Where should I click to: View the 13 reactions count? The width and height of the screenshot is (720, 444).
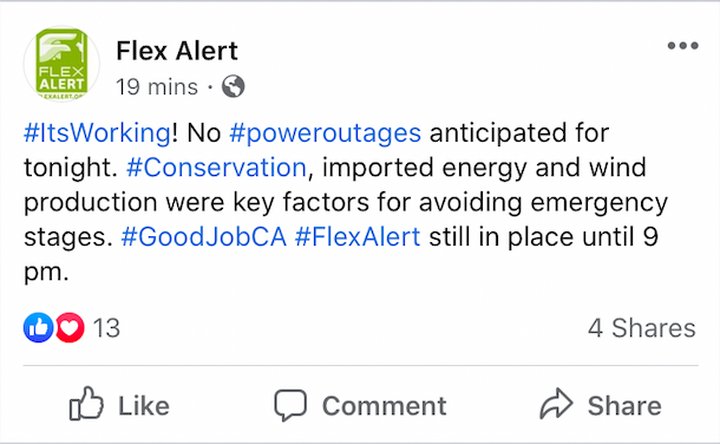click(107, 328)
